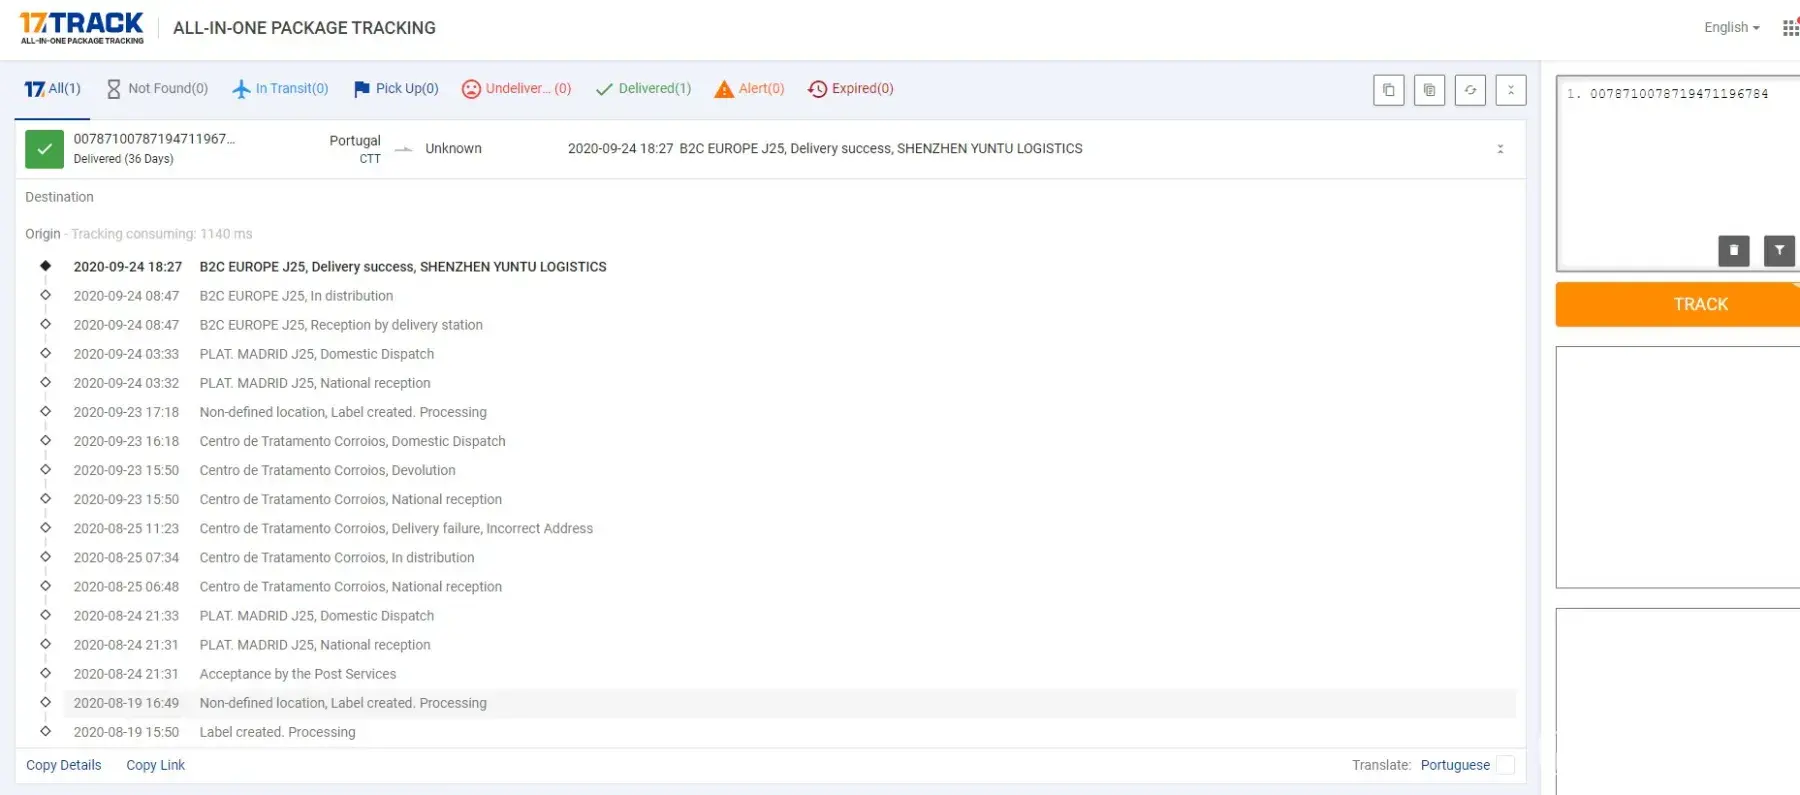
Task: Switch to the Delivered(1) tab
Action: point(643,89)
